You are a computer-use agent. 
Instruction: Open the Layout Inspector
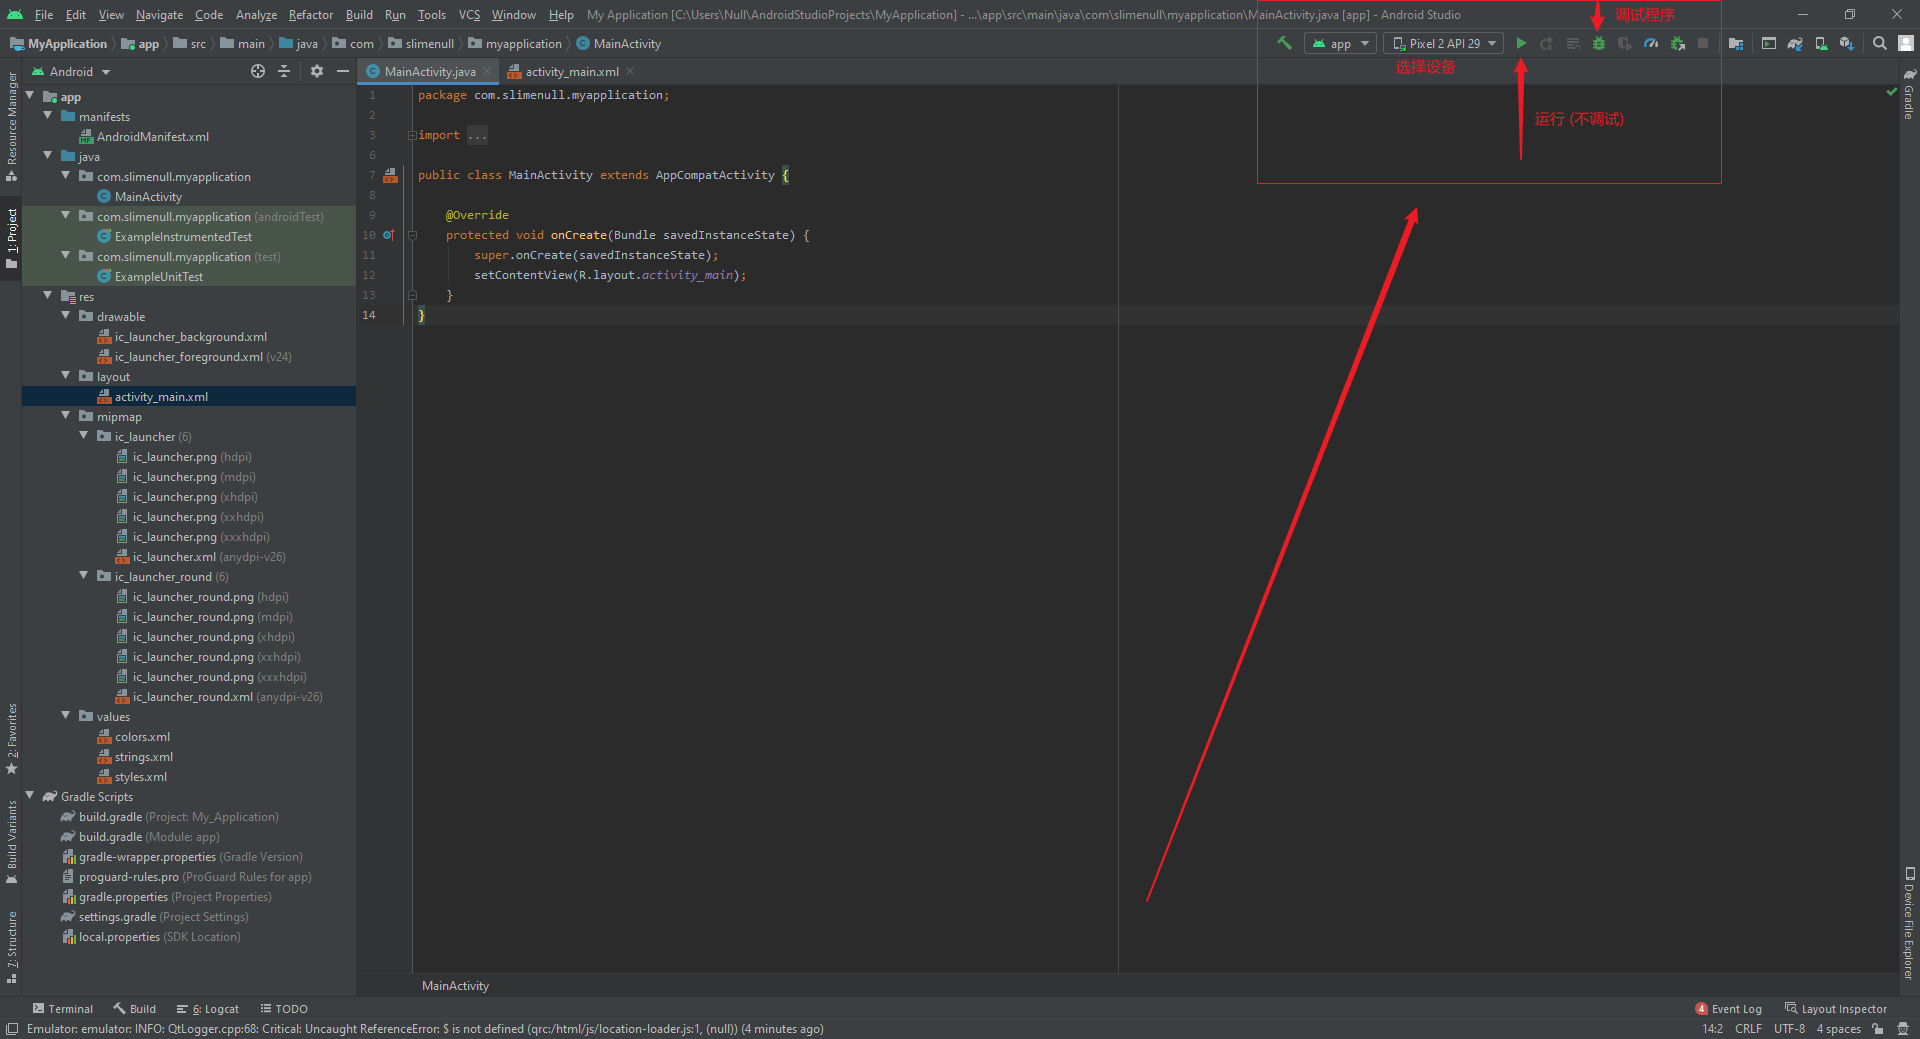[x=1836, y=1008]
